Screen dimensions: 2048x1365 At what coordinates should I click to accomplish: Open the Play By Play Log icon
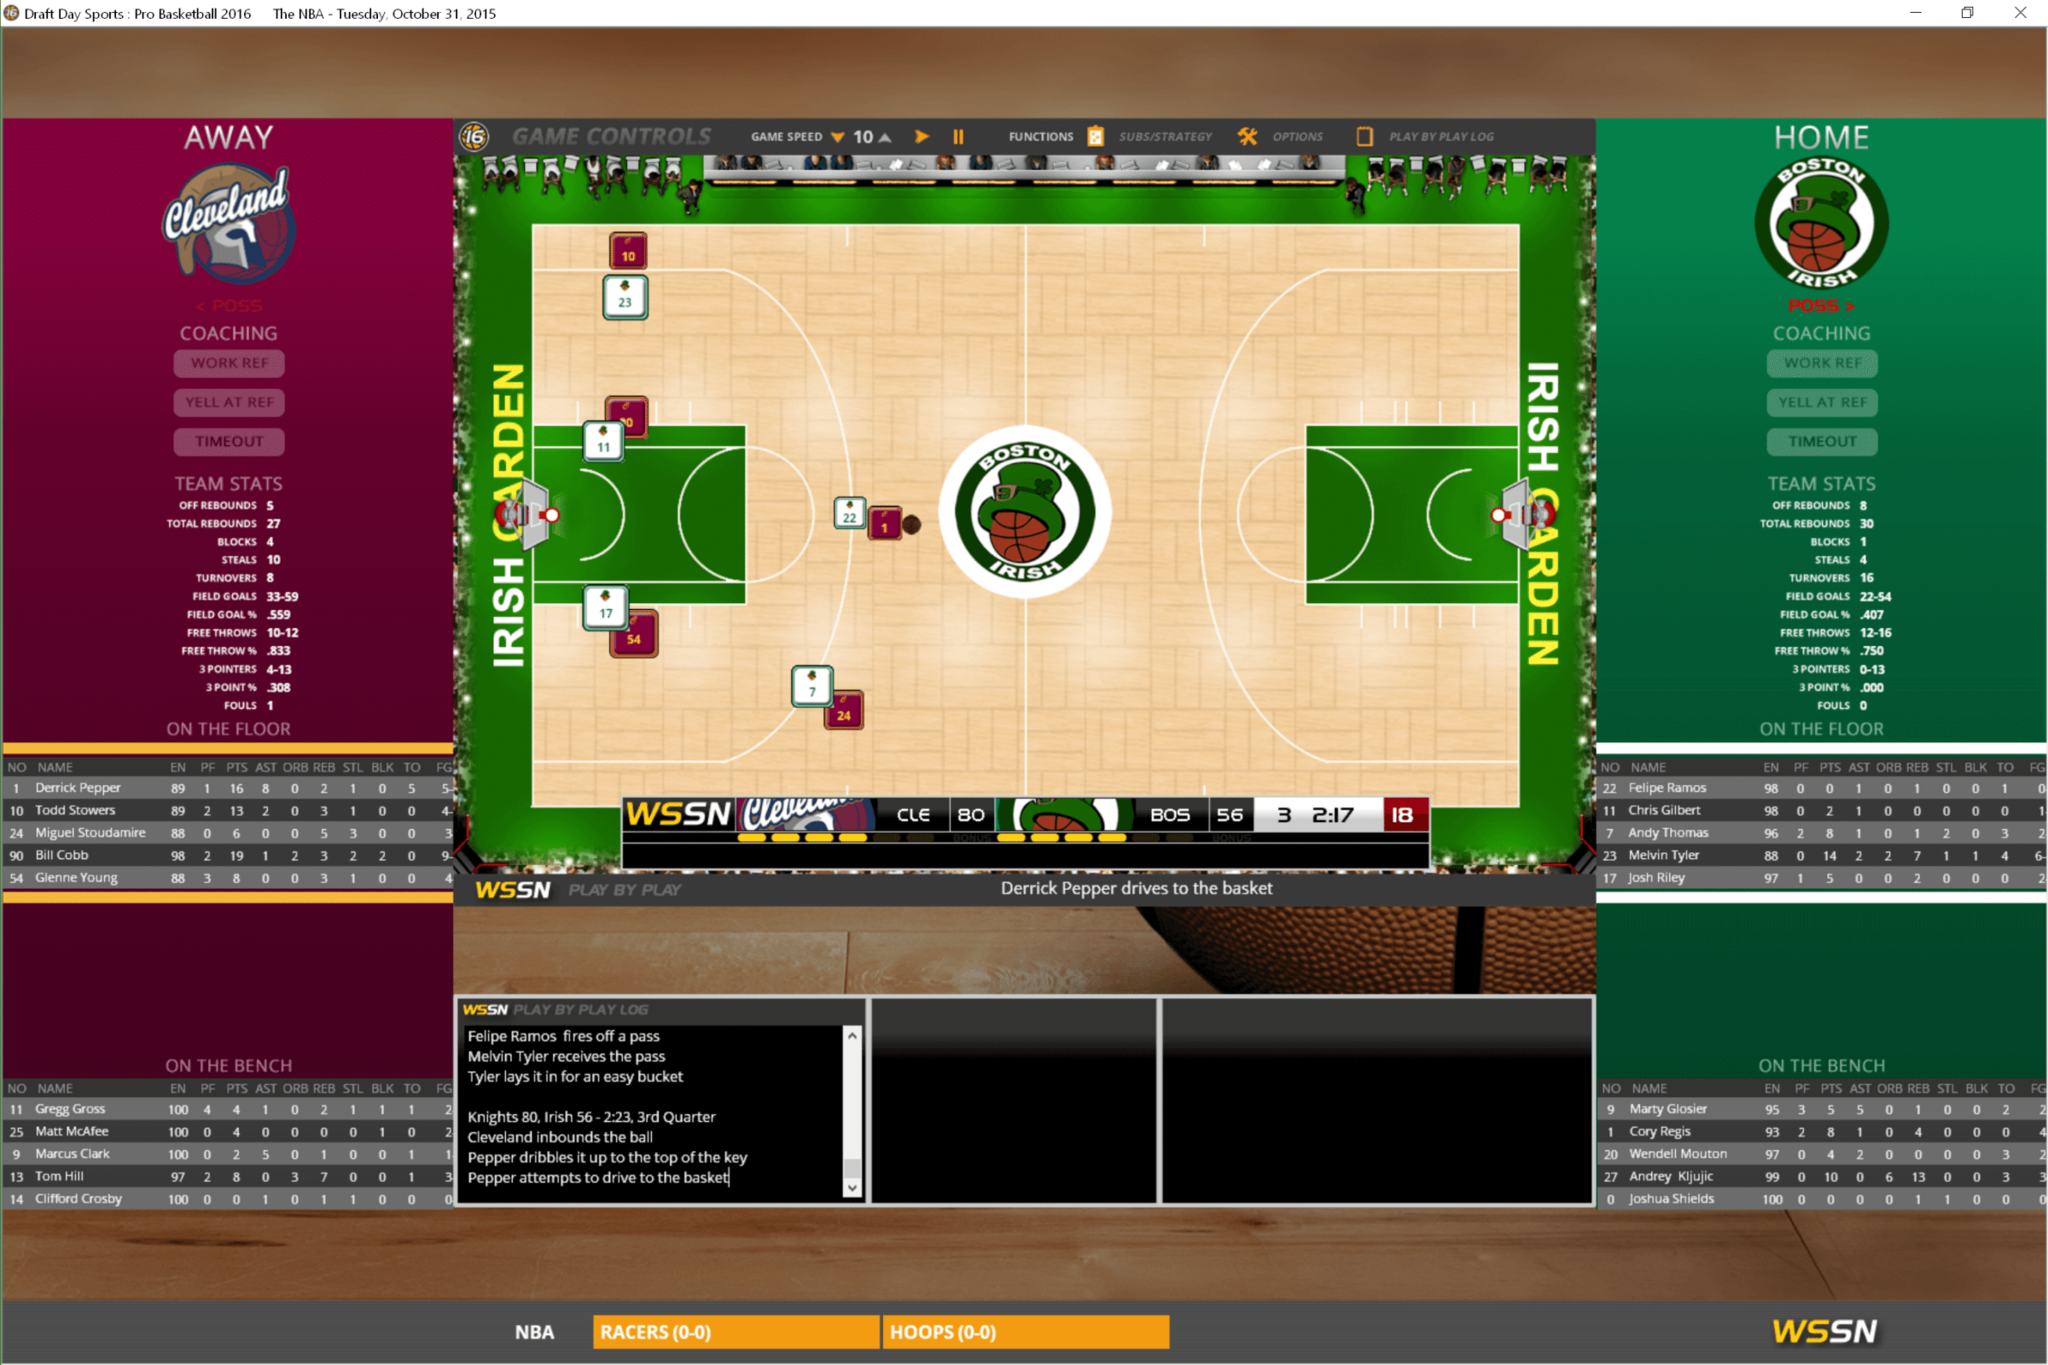tap(1364, 137)
